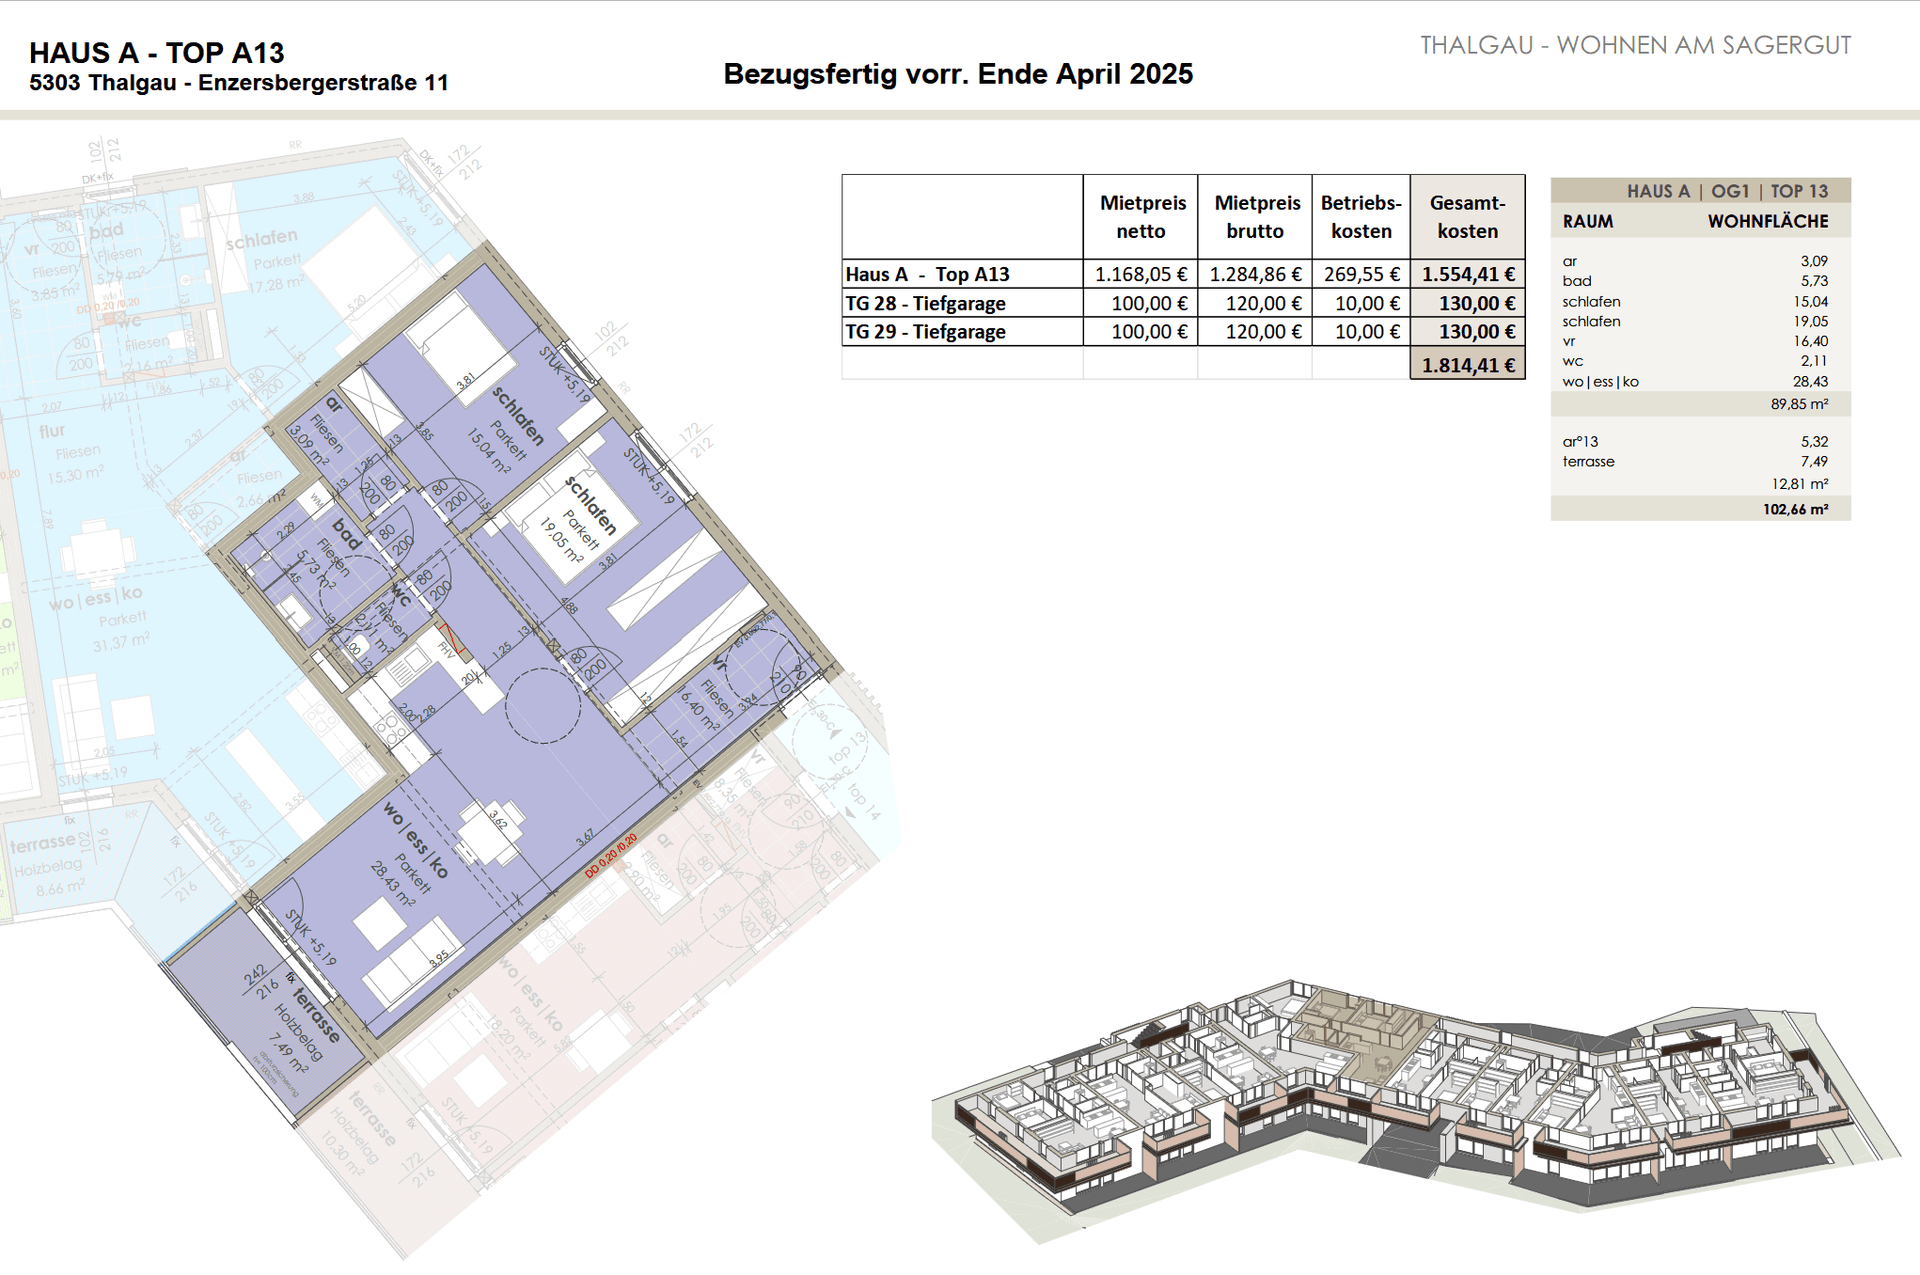1920x1275 pixels.
Task: Select the address line '5303 Thalgau - Enzersbergerstraße 11'
Action: (239, 83)
